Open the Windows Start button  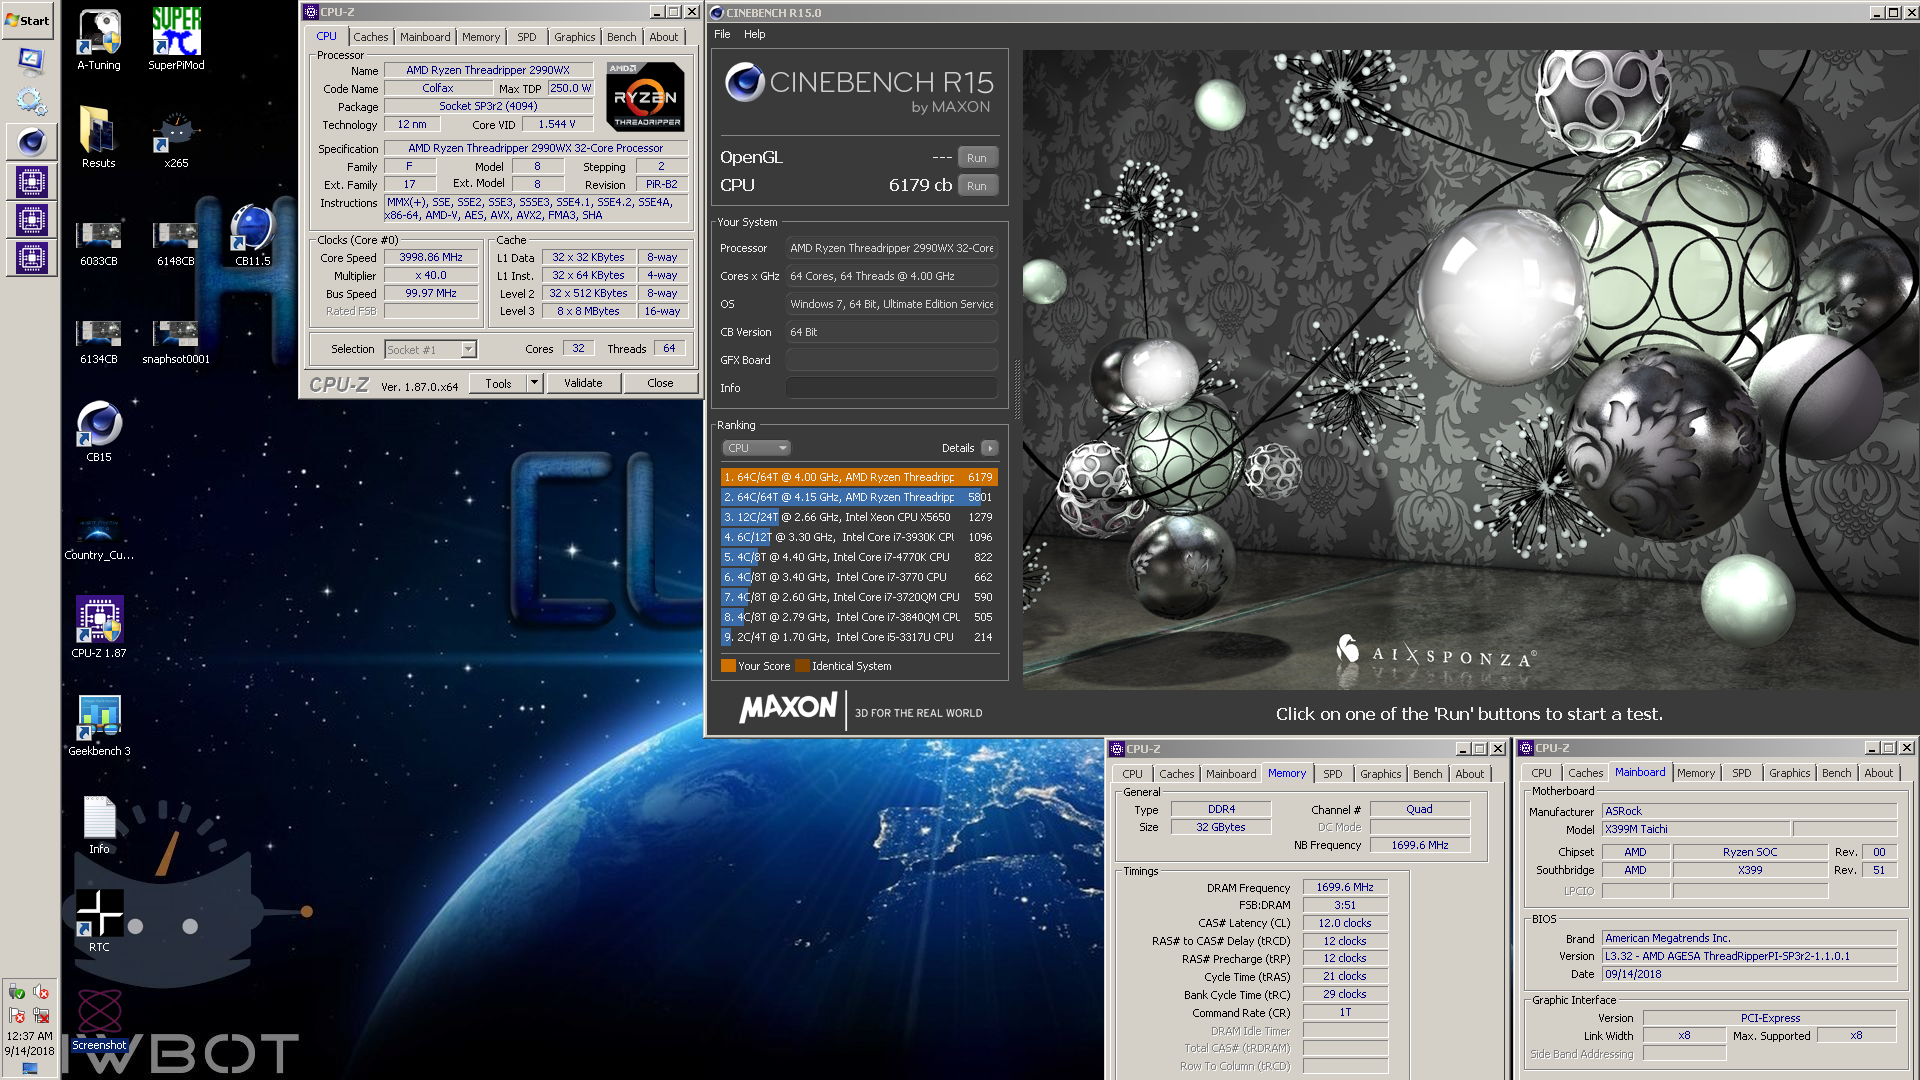click(28, 20)
